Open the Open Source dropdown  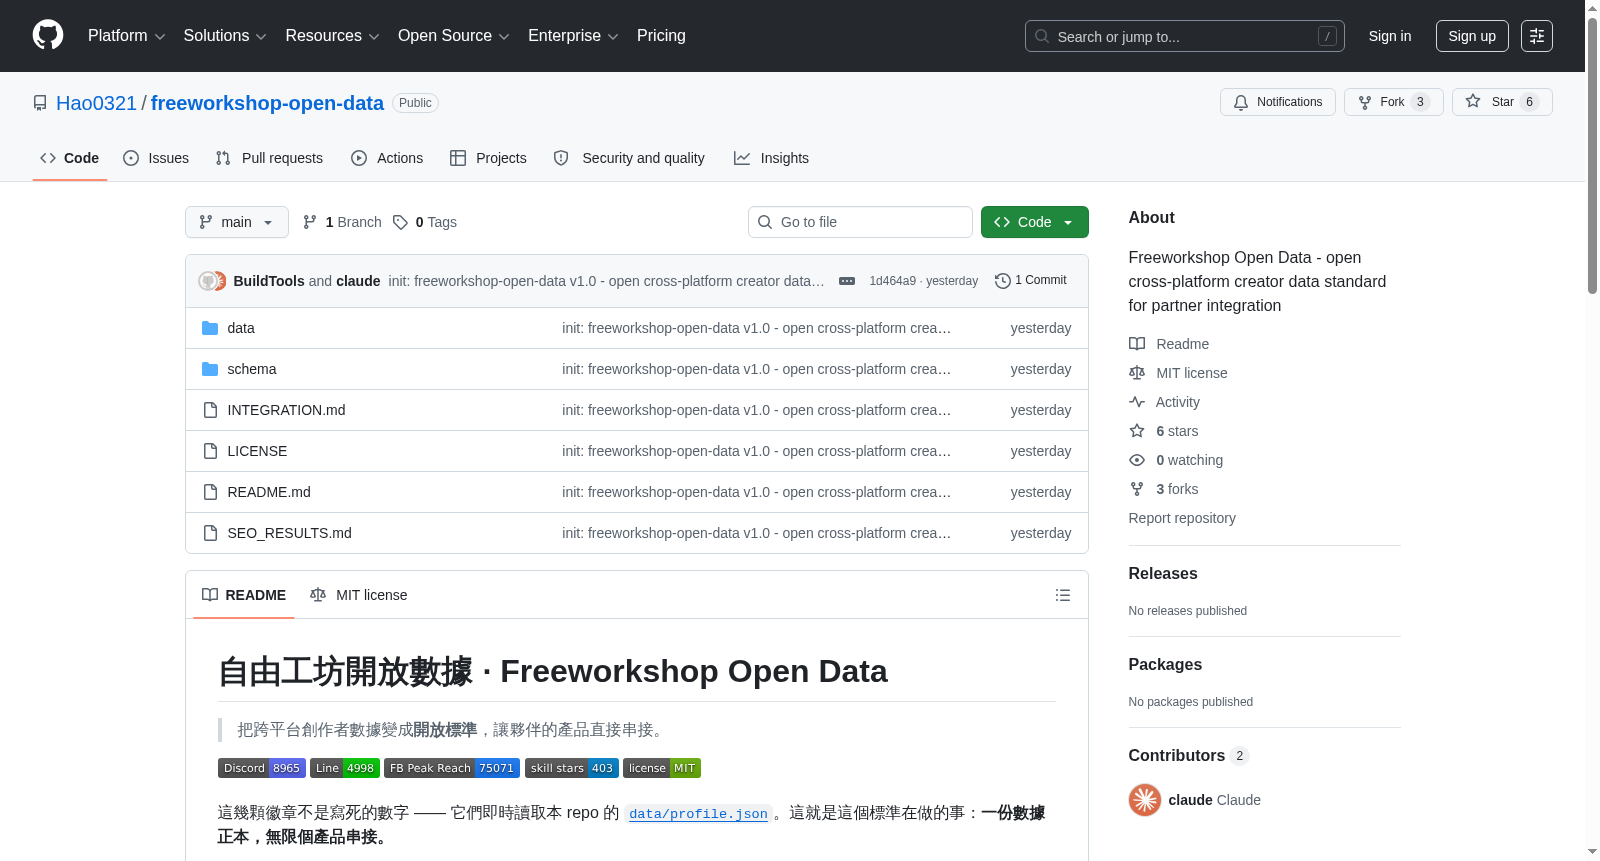454,36
